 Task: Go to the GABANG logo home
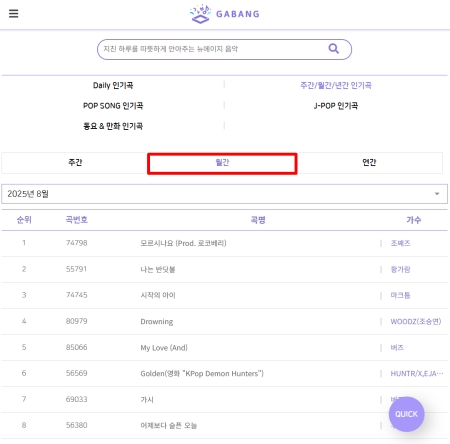pyautogui.click(x=224, y=14)
